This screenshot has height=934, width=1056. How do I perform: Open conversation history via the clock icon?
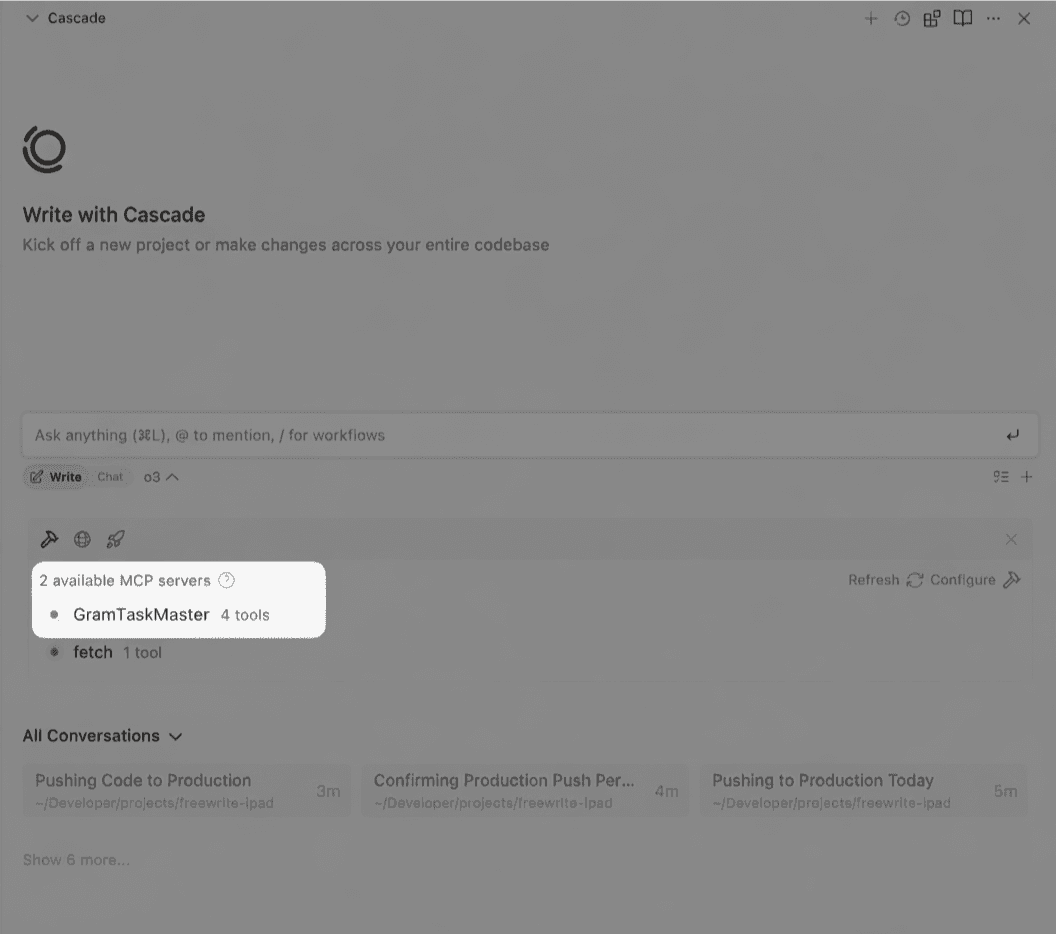pyautogui.click(x=901, y=18)
